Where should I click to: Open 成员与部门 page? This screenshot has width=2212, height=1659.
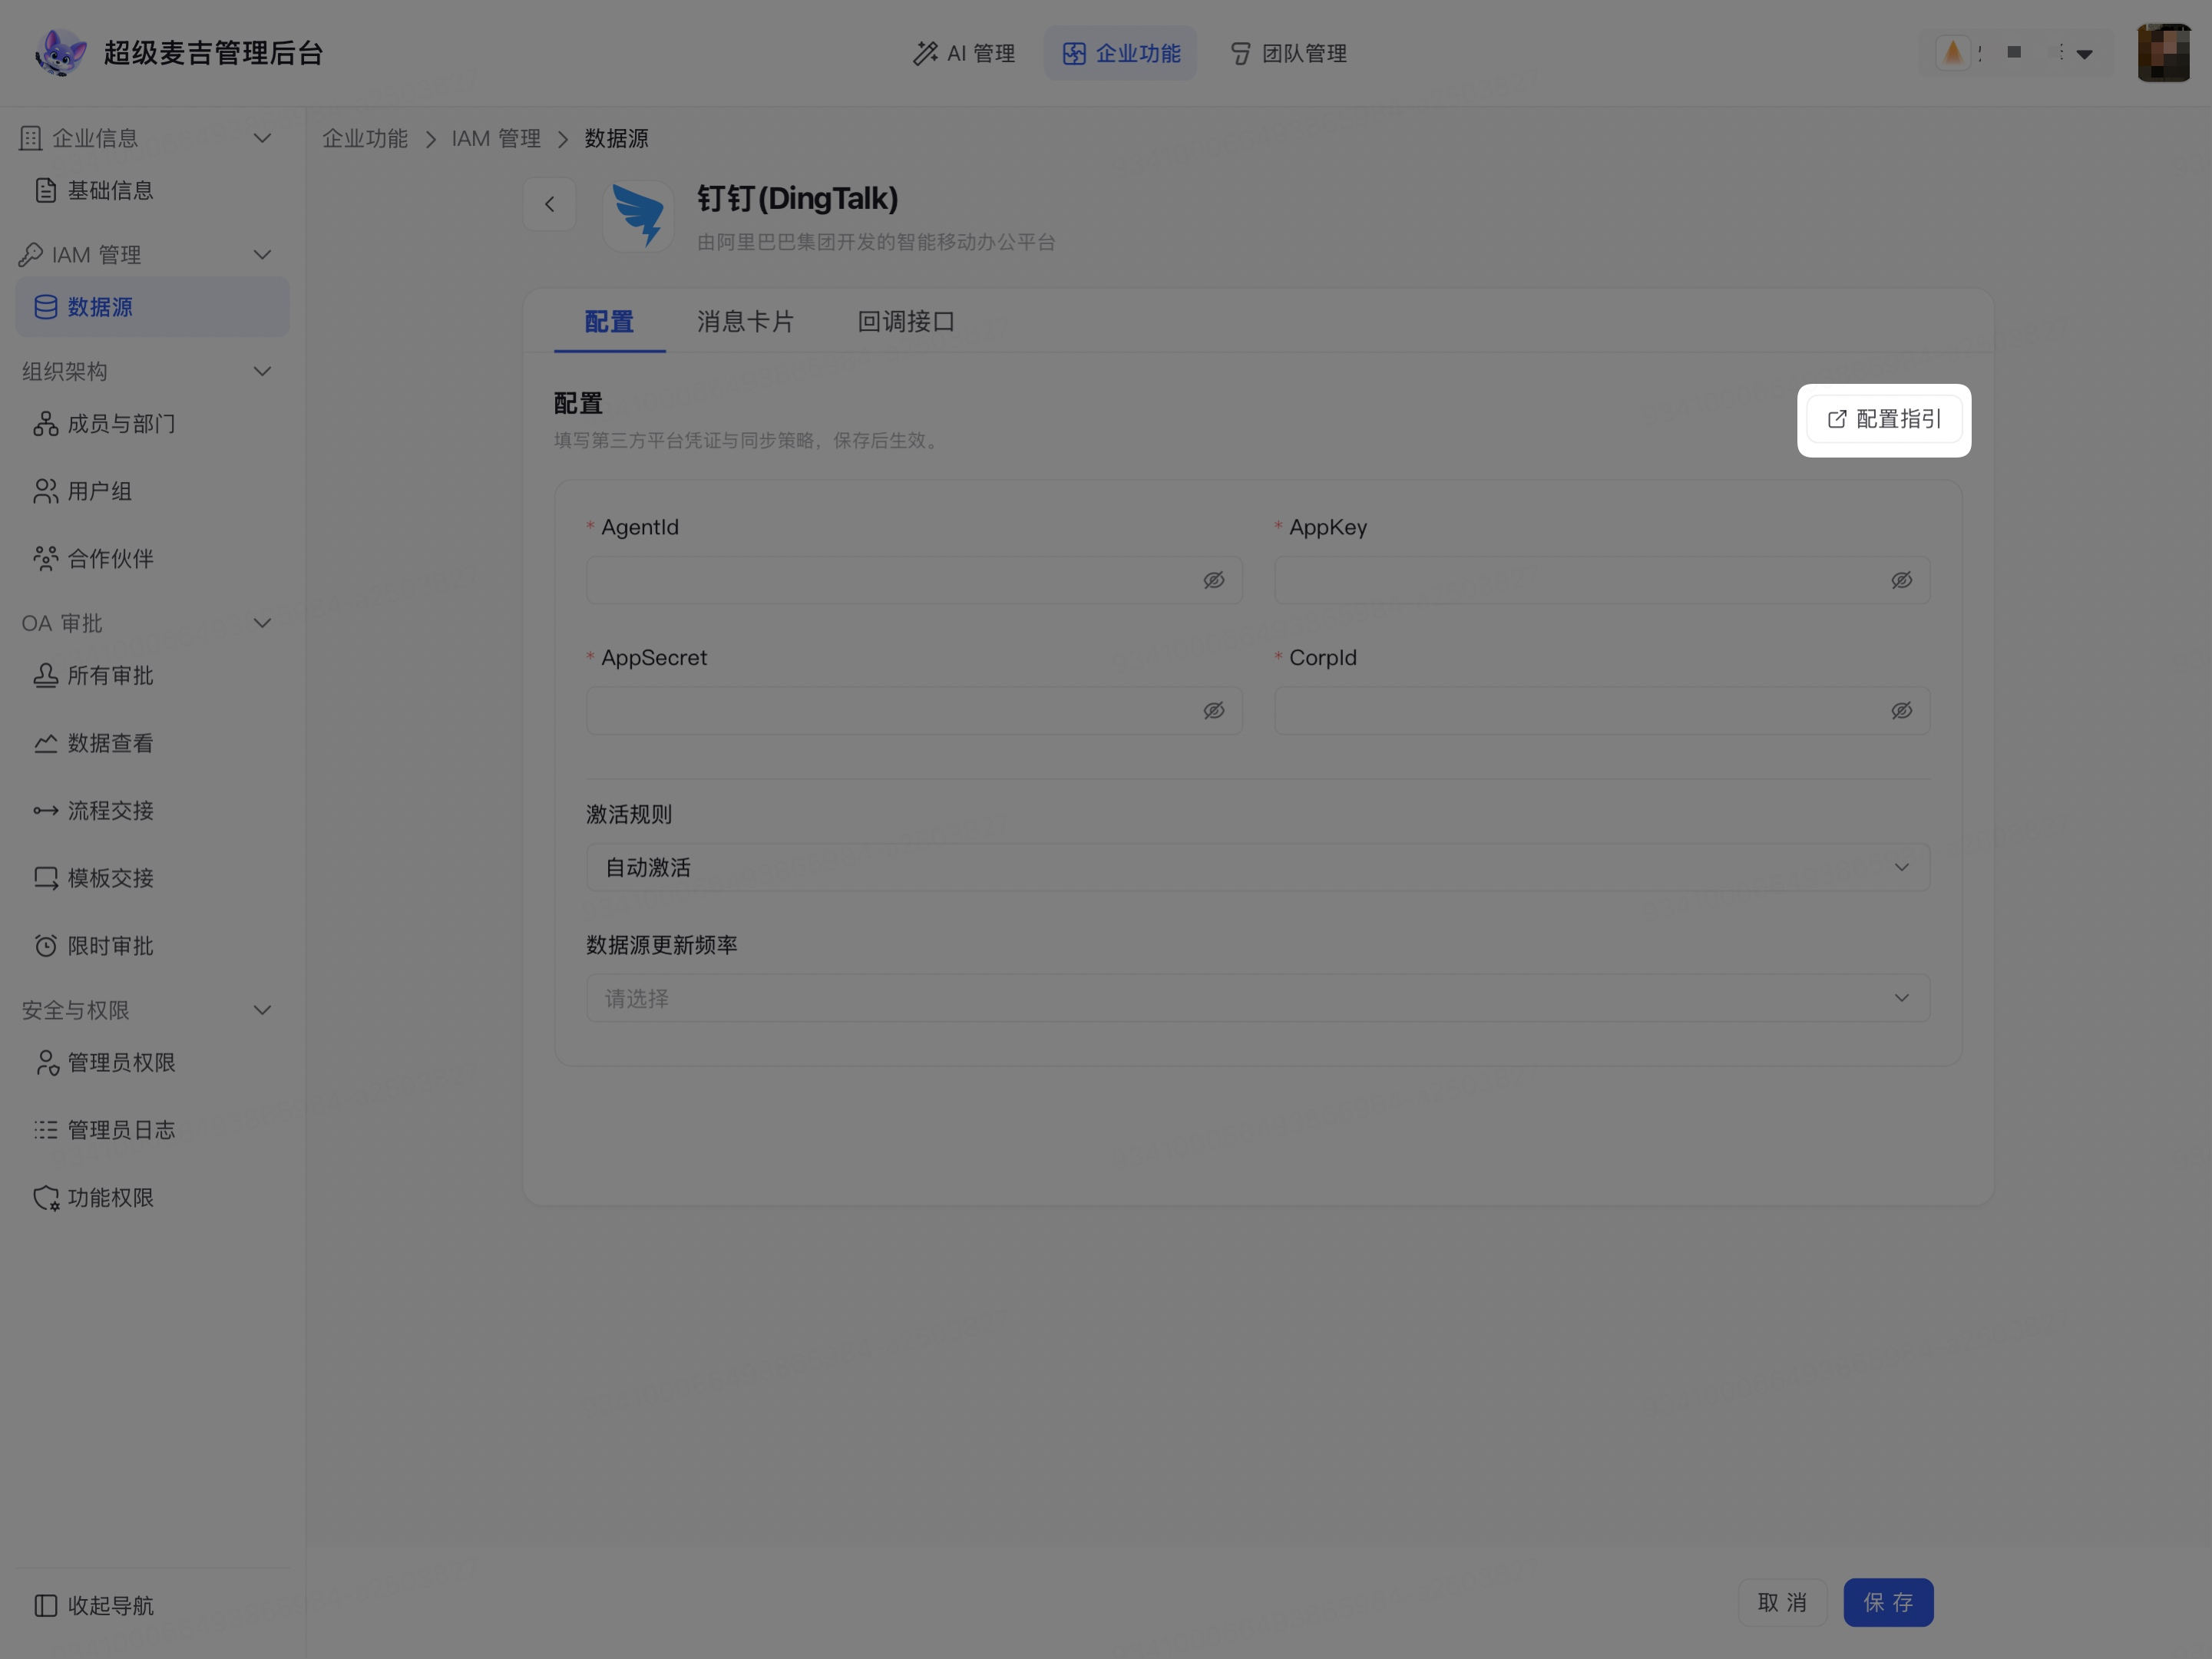152,424
